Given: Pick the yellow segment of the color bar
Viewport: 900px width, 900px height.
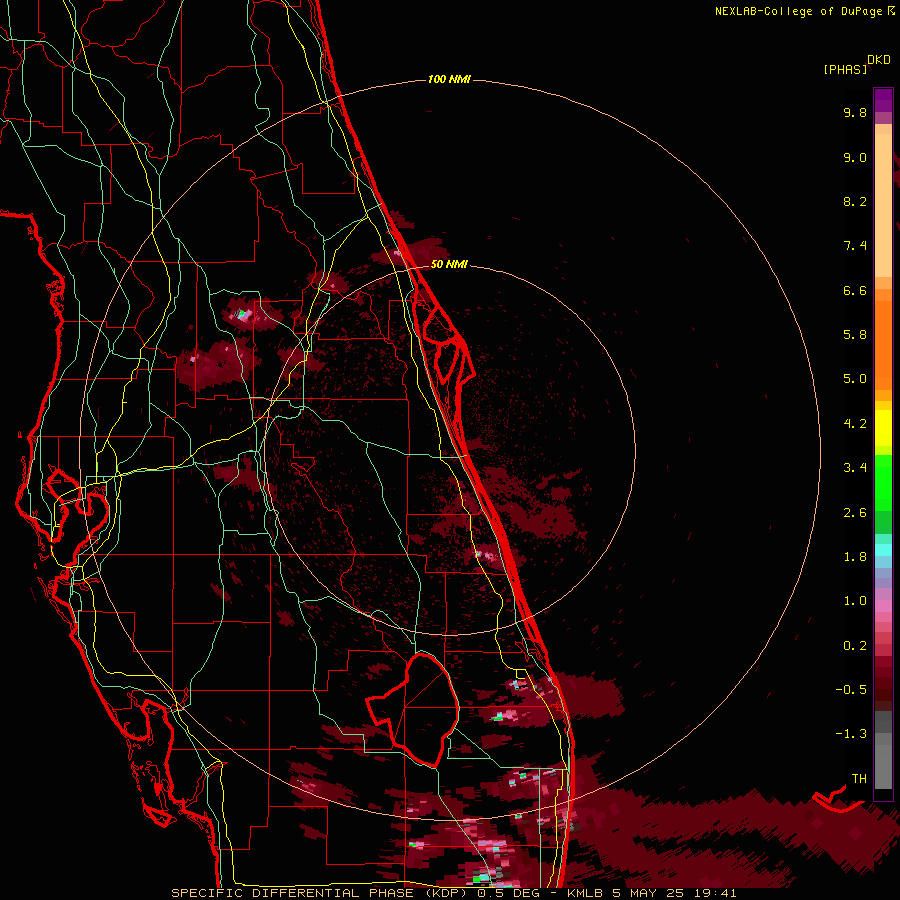Looking at the screenshot, I should (x=883, y=428).
